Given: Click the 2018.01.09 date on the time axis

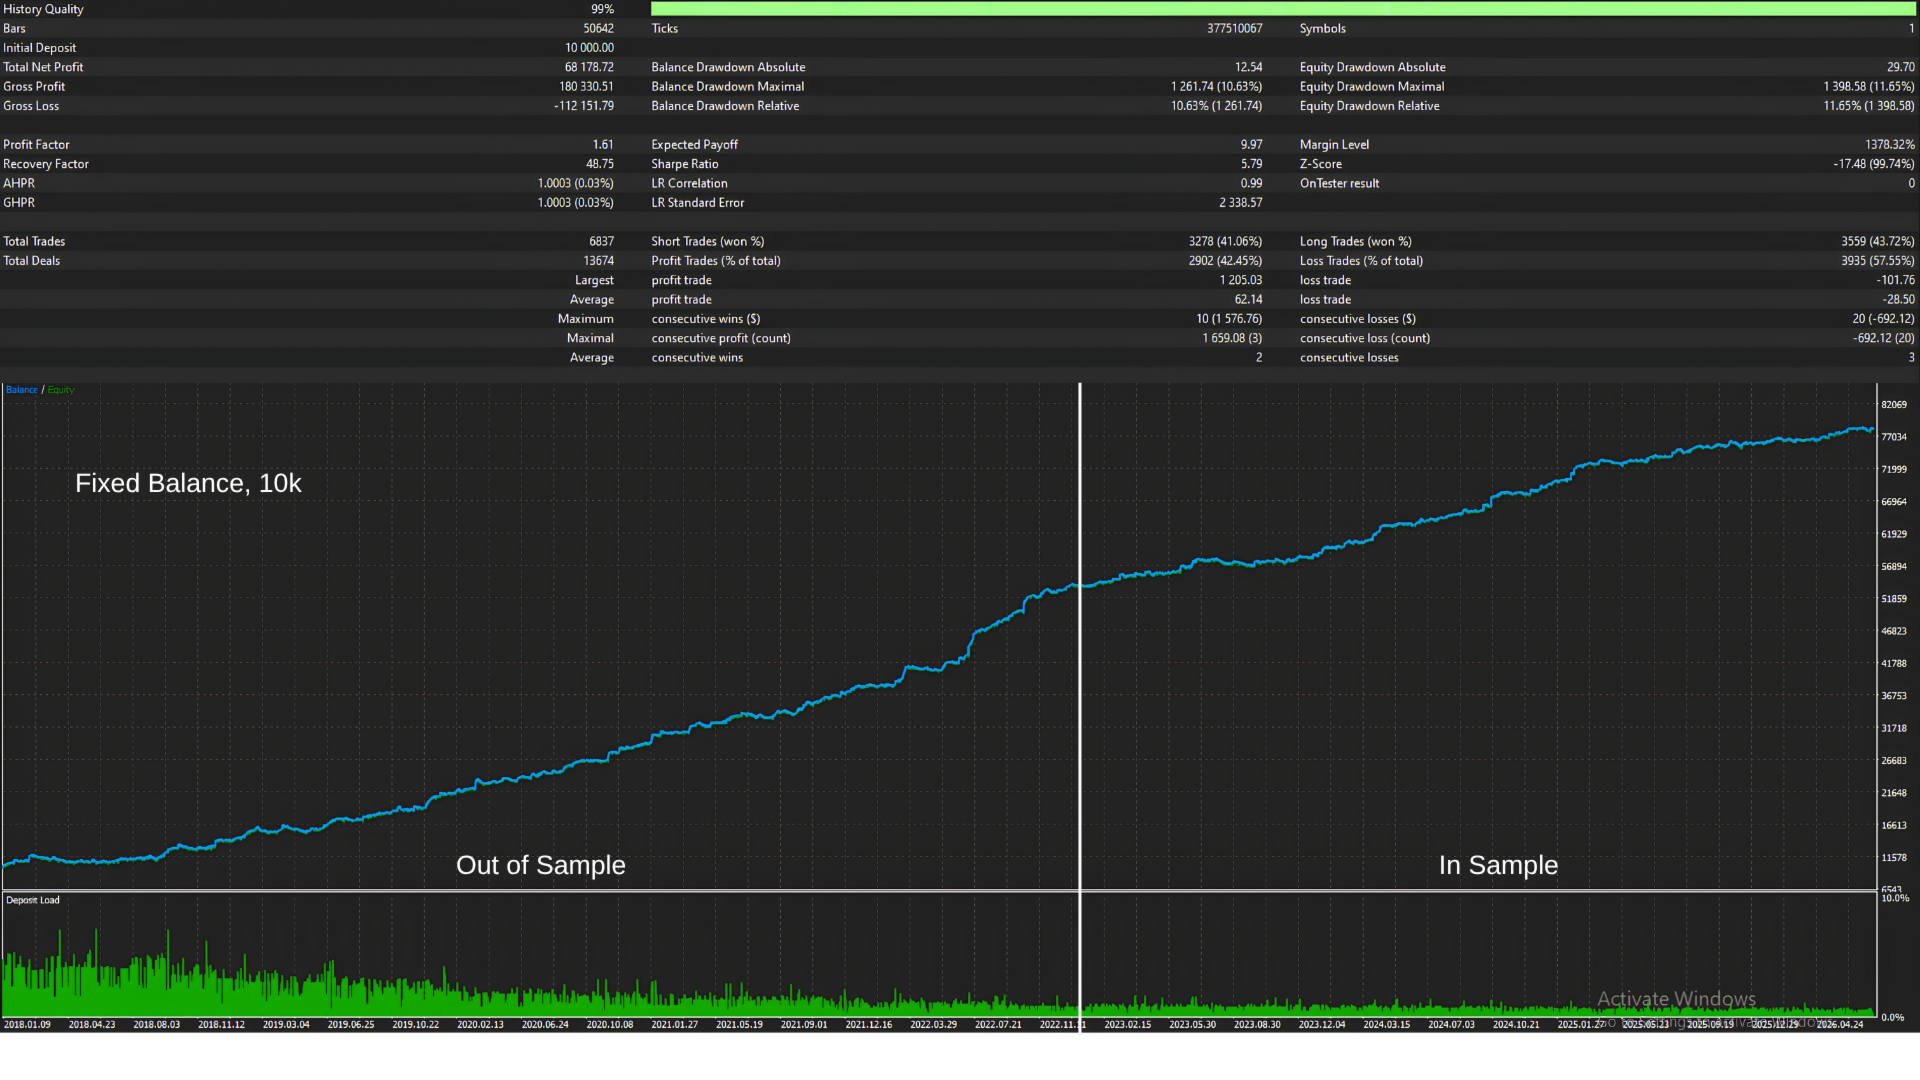Looking at the screenshot, I should (27, 1025).
